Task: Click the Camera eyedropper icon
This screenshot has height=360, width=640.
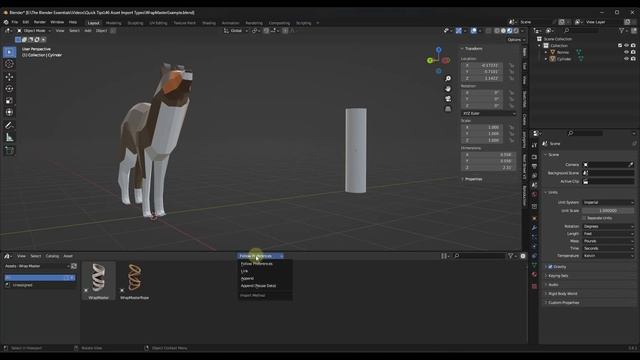Action: click(631, 164)
